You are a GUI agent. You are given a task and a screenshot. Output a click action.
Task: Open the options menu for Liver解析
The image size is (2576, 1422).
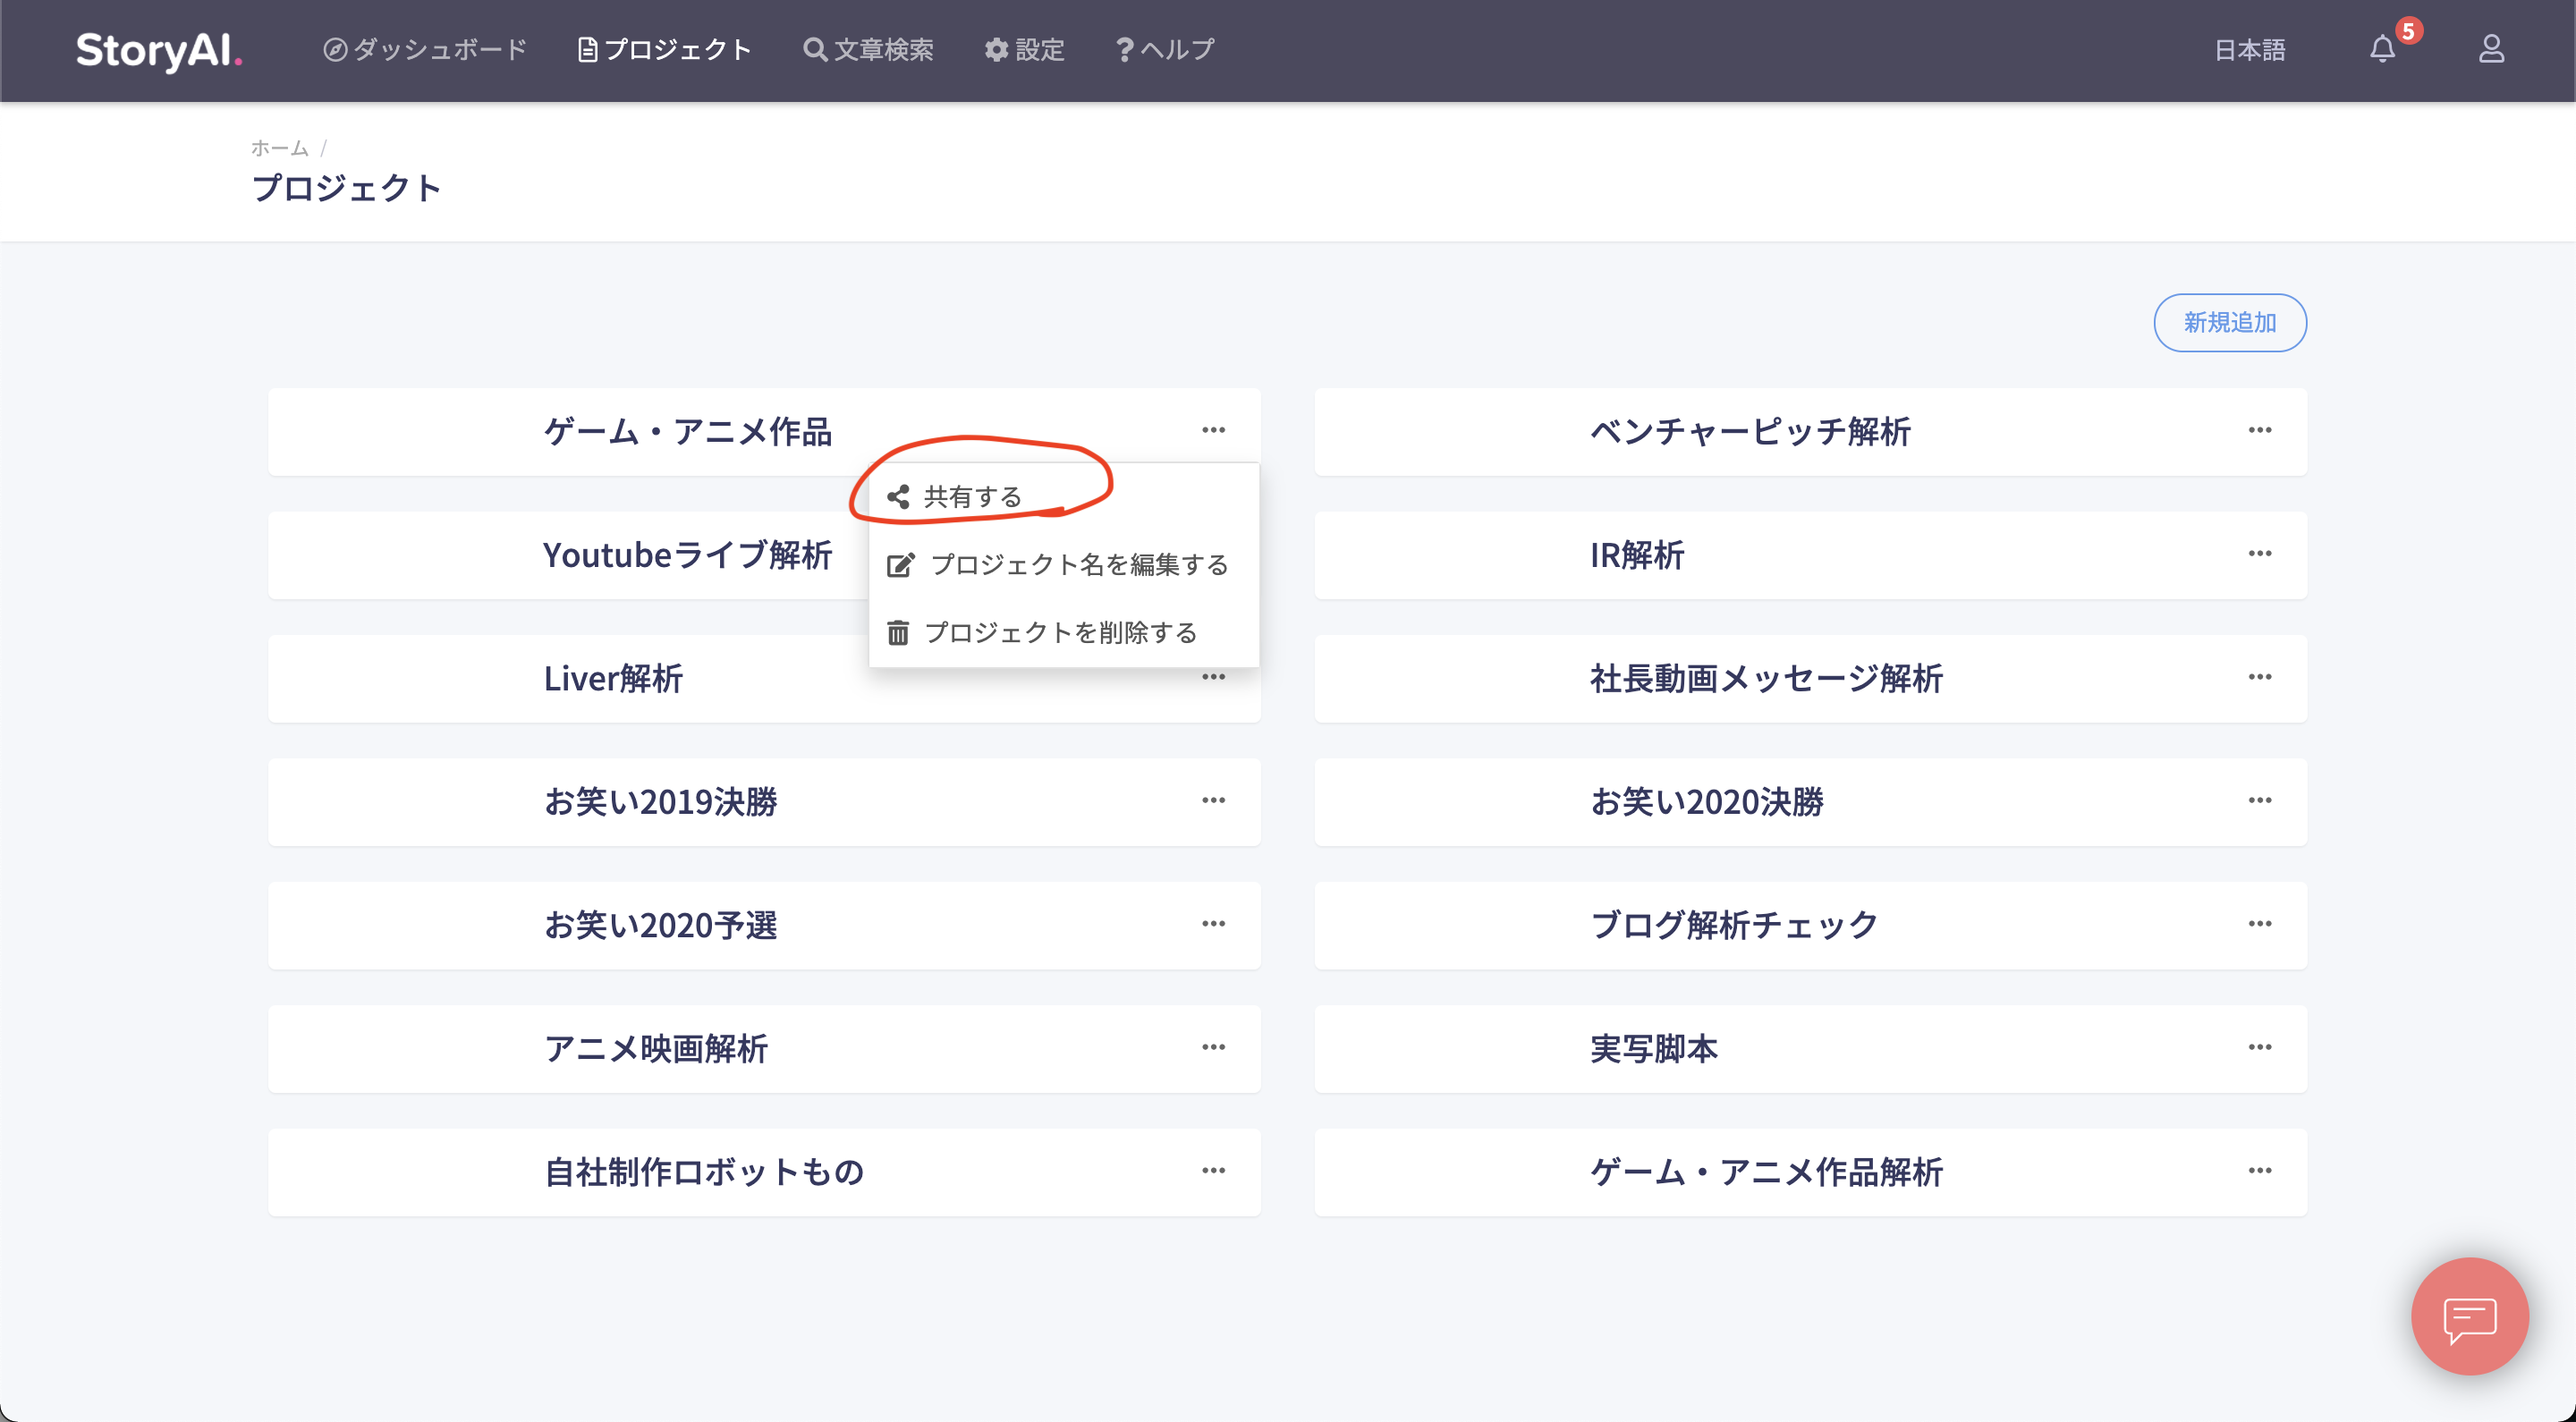[x=1213, y=677]
